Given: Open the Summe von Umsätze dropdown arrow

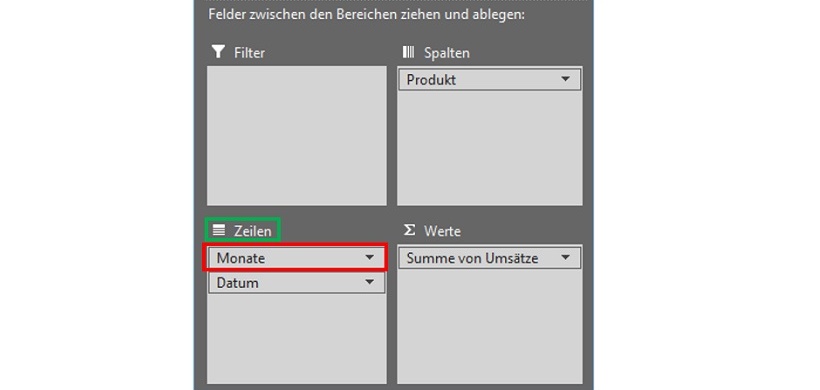Looking at the screenshot, I should (x=565, y=258).
